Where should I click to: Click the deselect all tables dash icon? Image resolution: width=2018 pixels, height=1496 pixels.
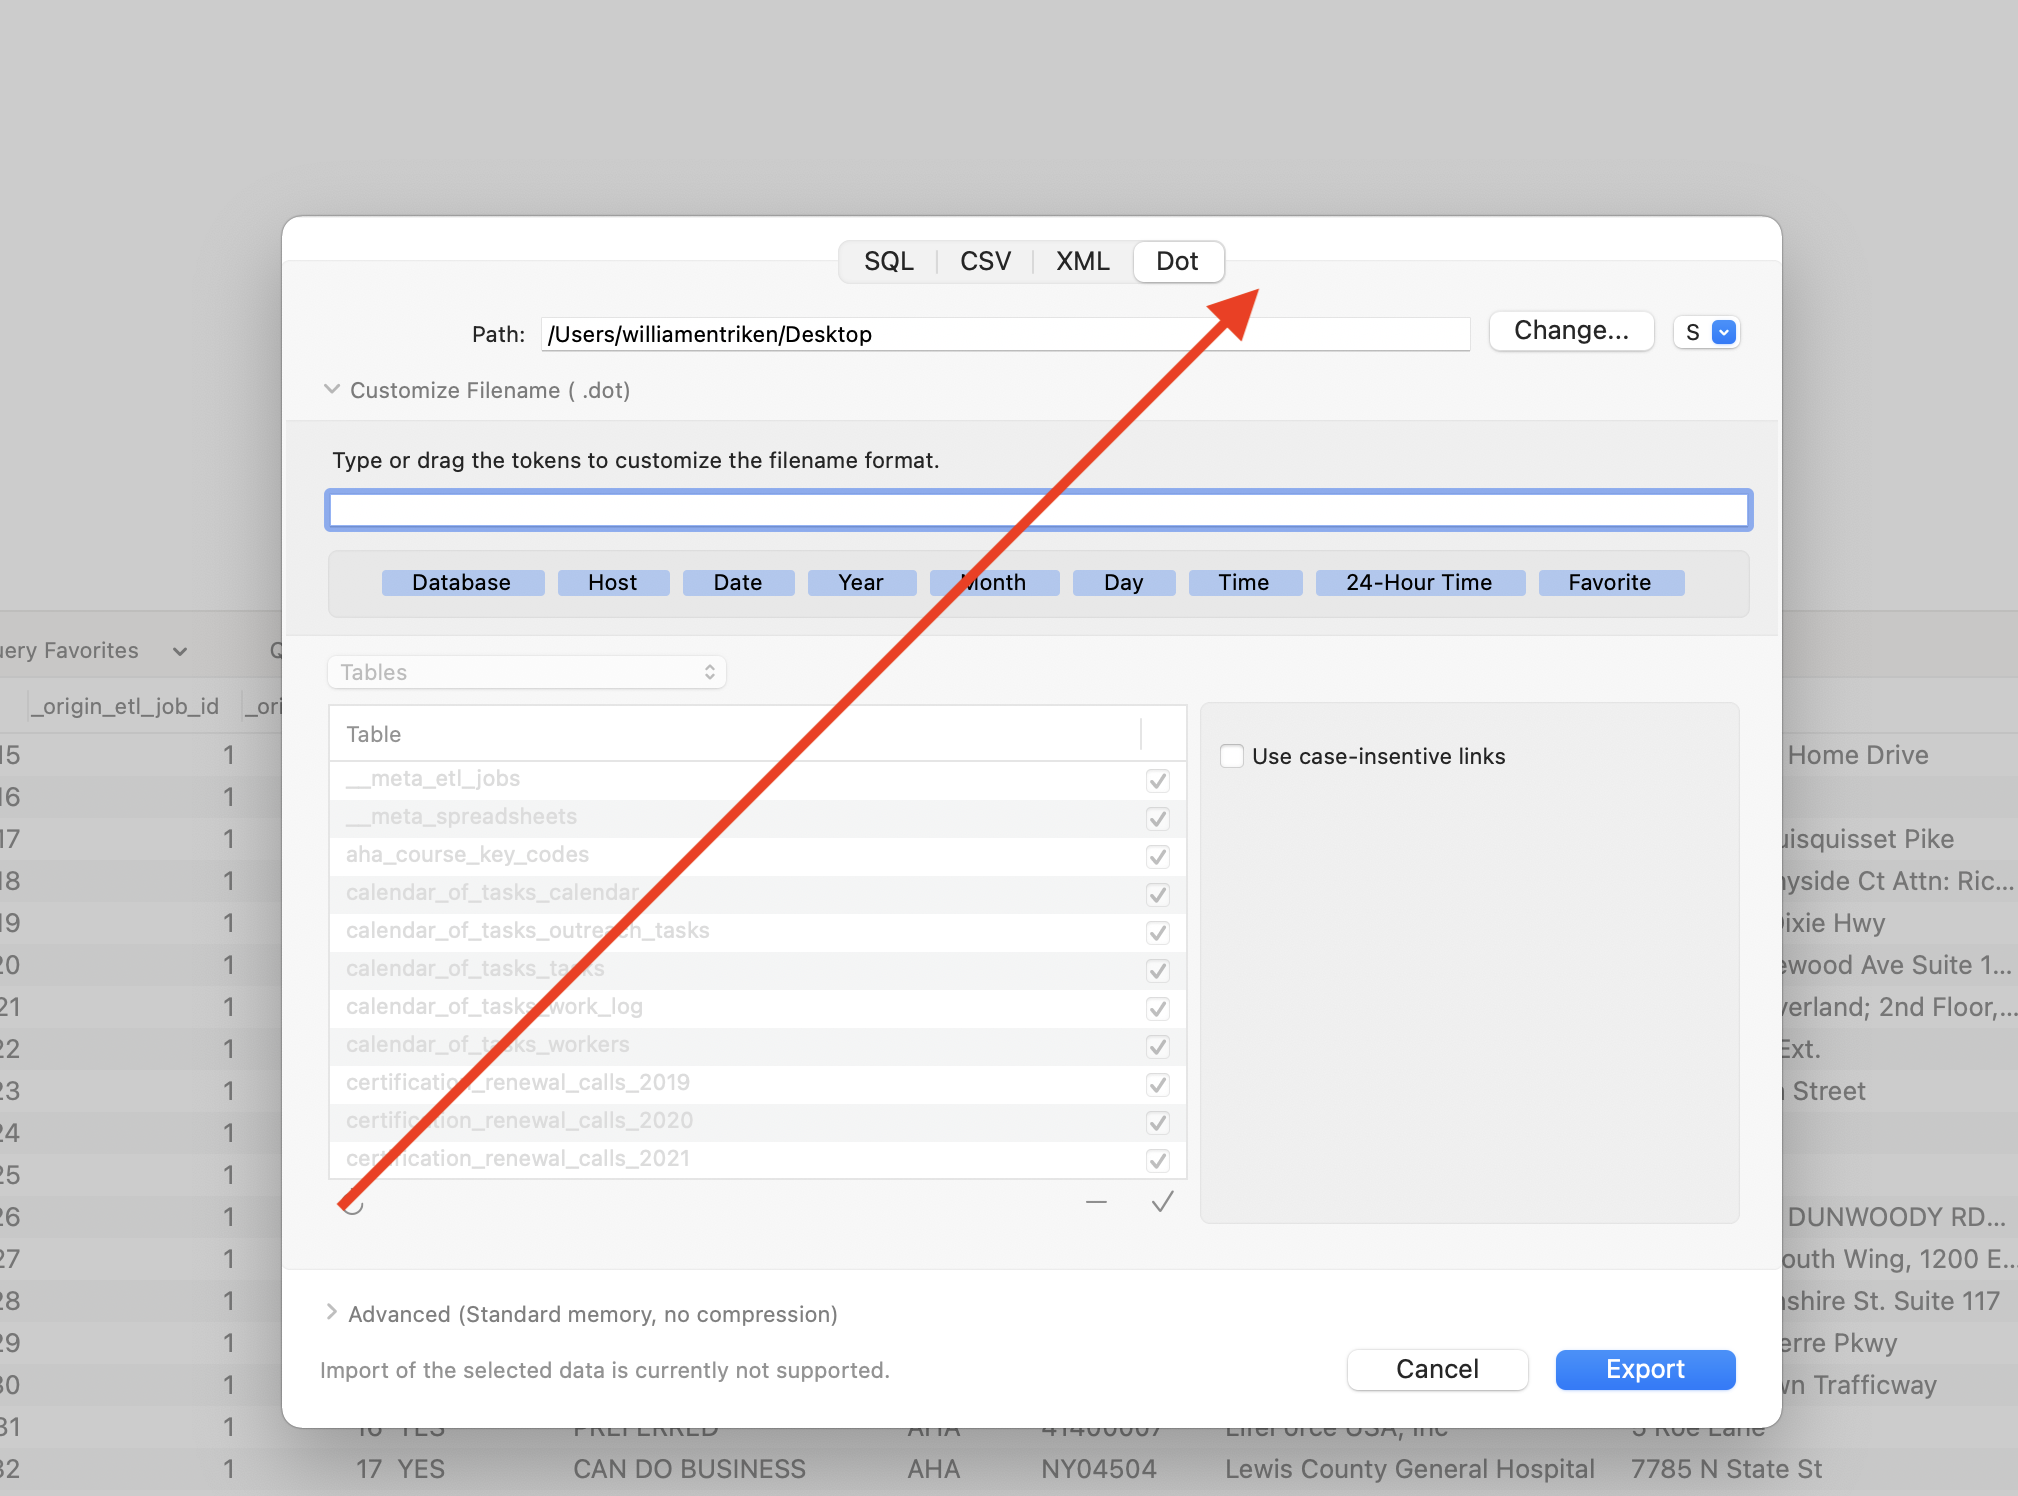[1096, 1202]
